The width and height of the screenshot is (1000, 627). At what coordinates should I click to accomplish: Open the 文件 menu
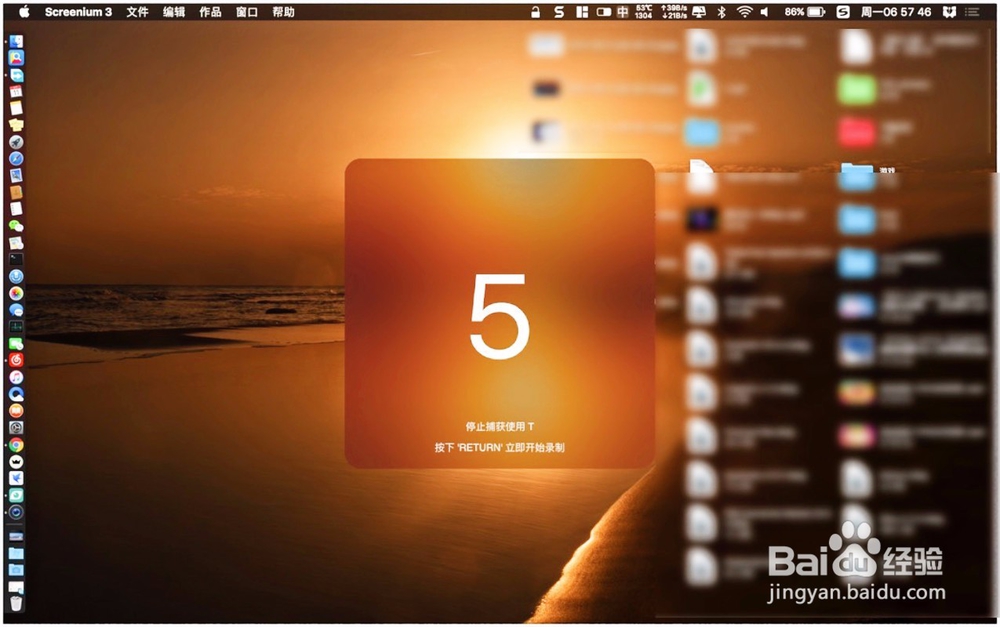[137, 11]
